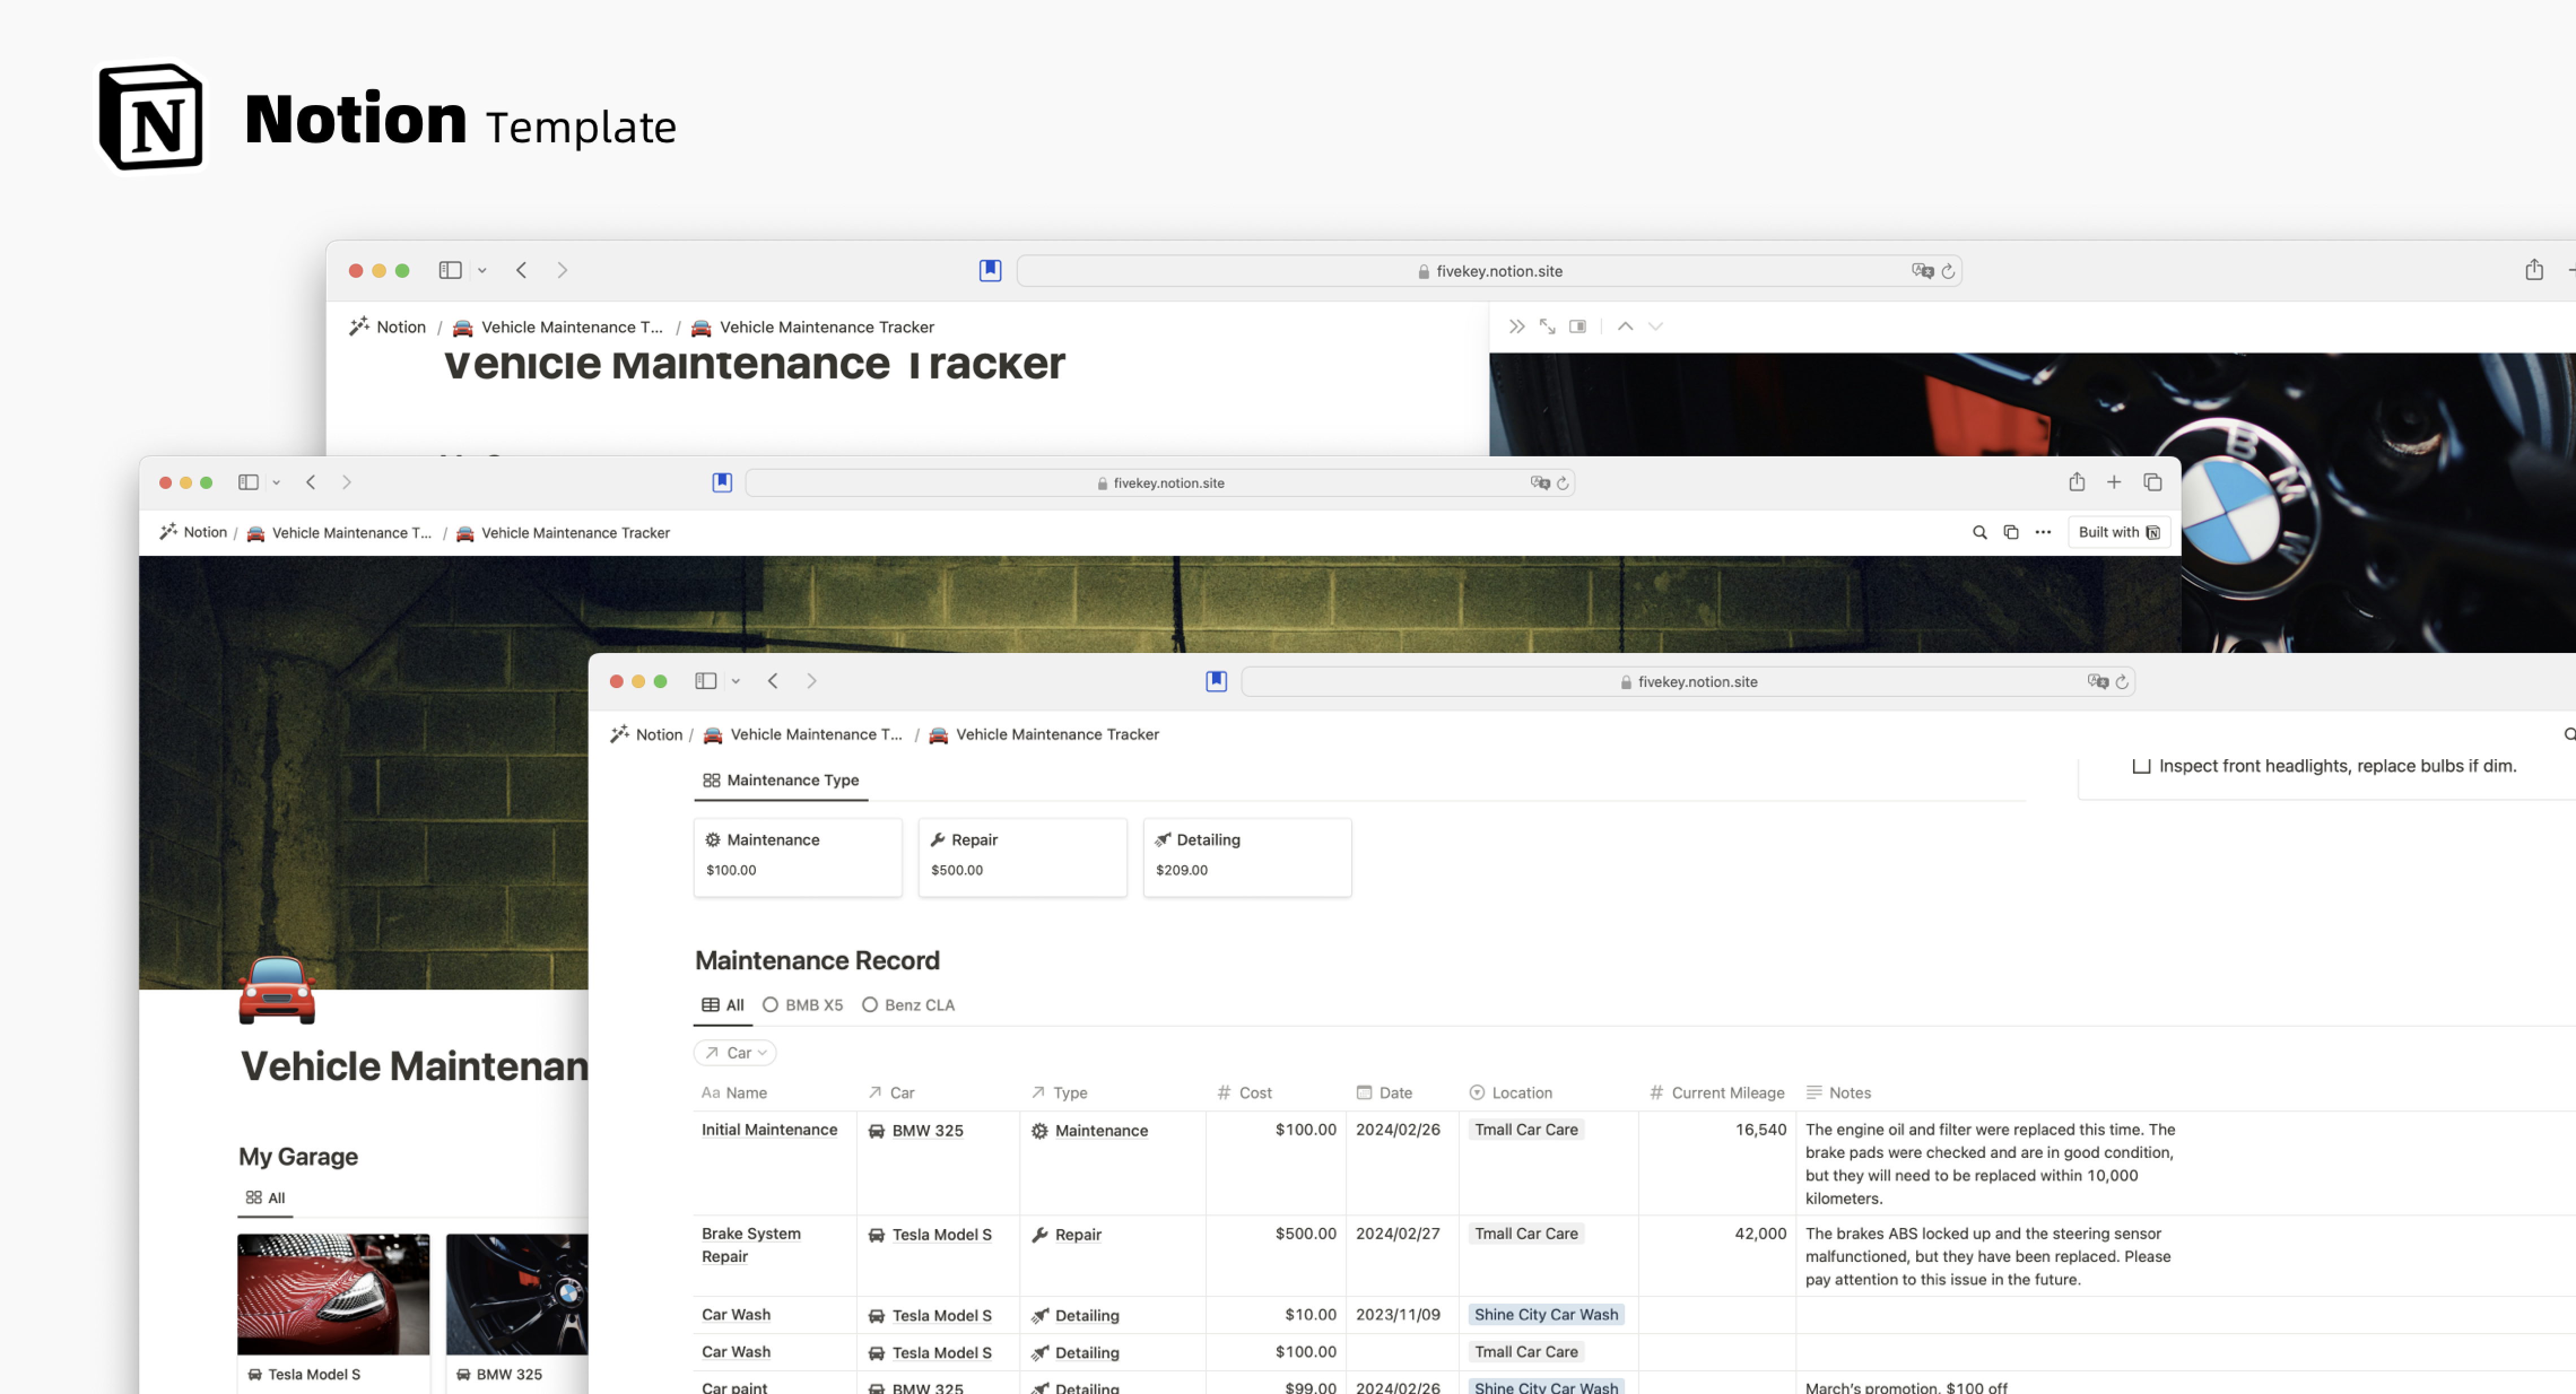Close side peek with double-chevron in back window

1517,326
